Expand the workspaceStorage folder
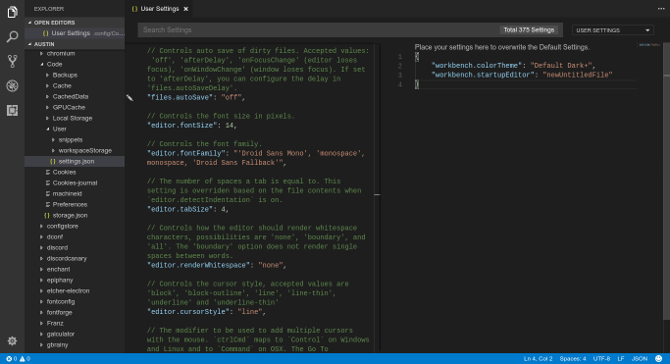Screen dimensions: 670x364 (x=75, y=150)
